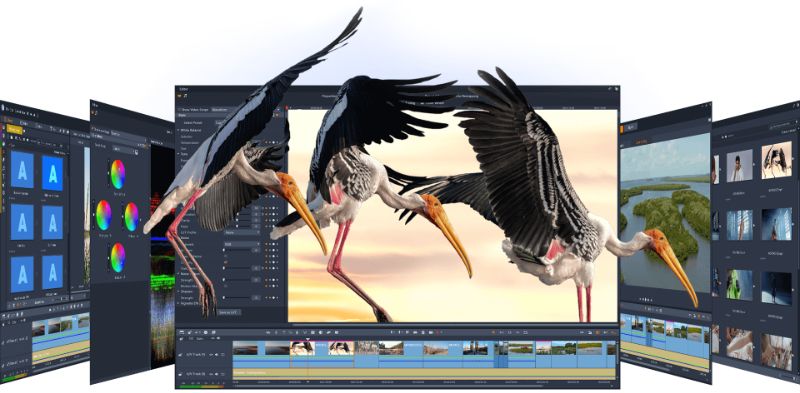
Task: Pick the first blue title template
Action: (22, 169)
